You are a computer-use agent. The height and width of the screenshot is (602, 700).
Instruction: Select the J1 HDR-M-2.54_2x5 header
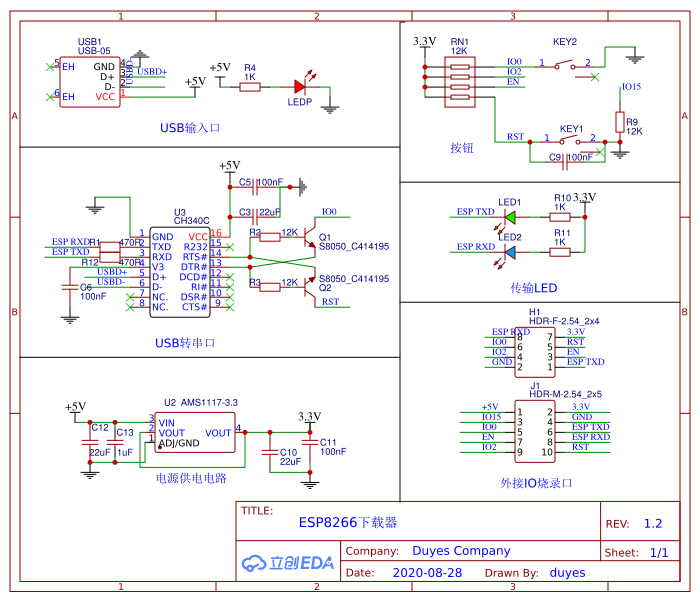point(535,431)
